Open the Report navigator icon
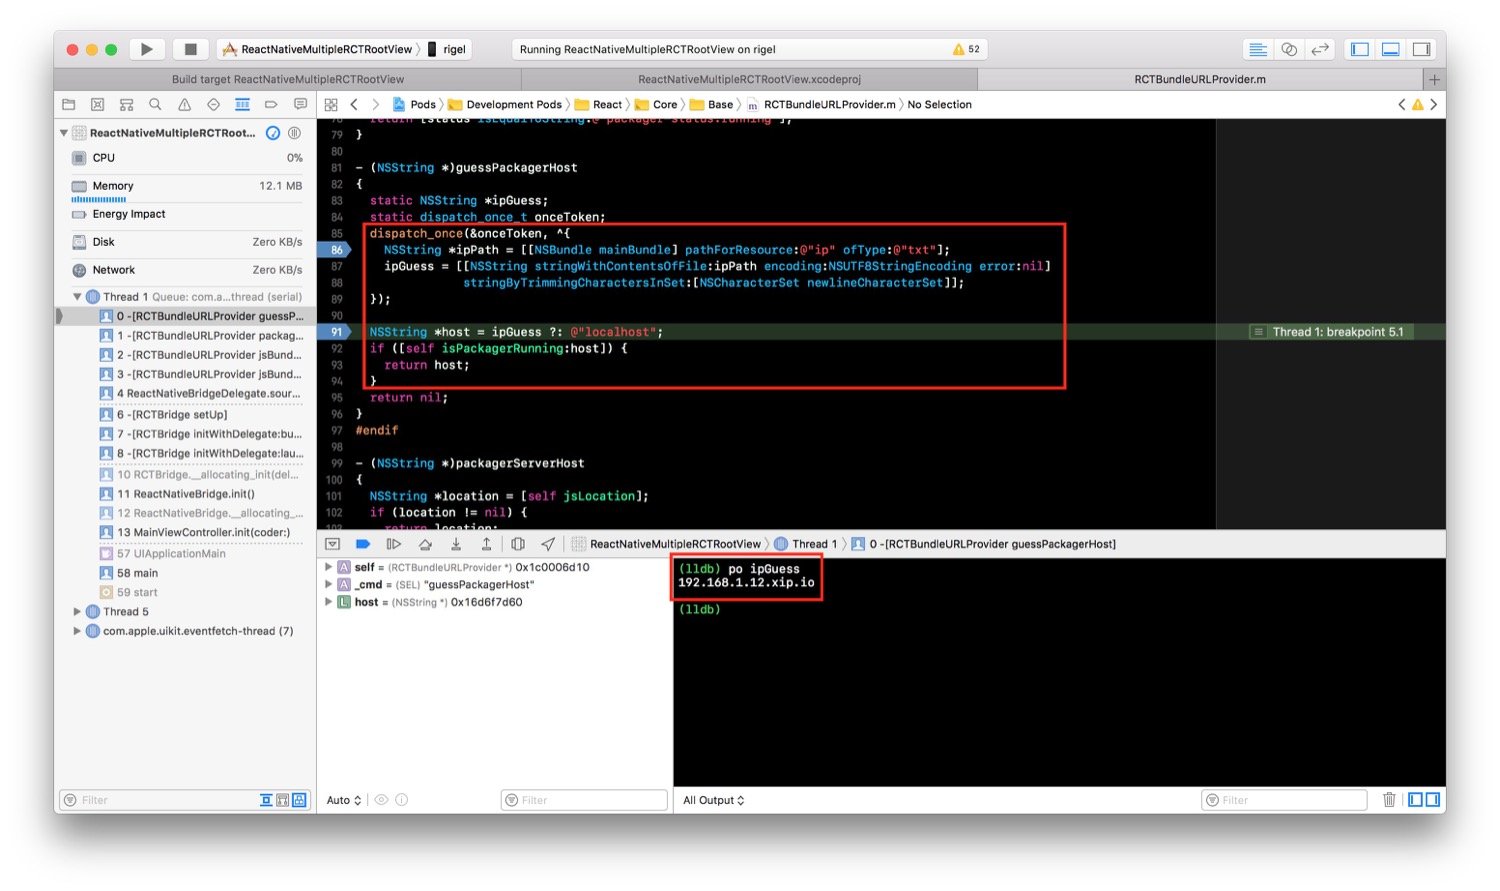Screen dimensions: 1500x891 tap(300, 104)
